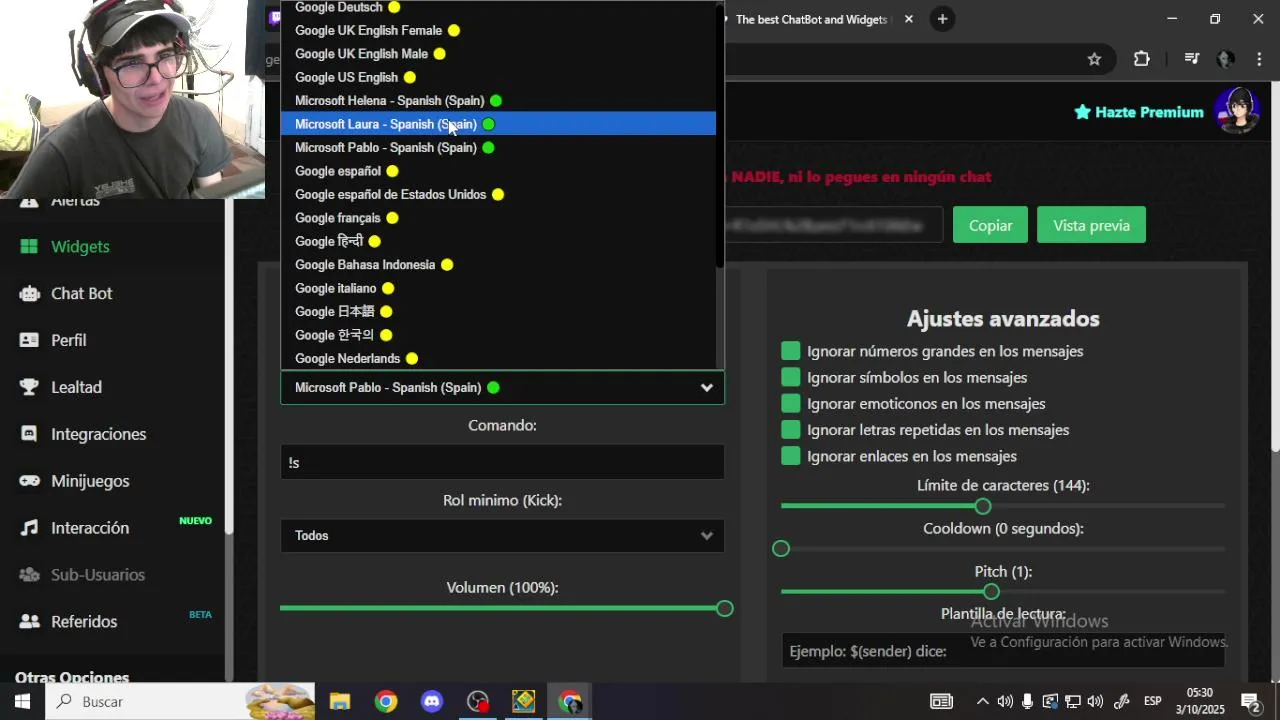Open the browser extensions puzzle icon
Image resolution: width=1280 pixels, height=720 pixels.
(1142, 59)
